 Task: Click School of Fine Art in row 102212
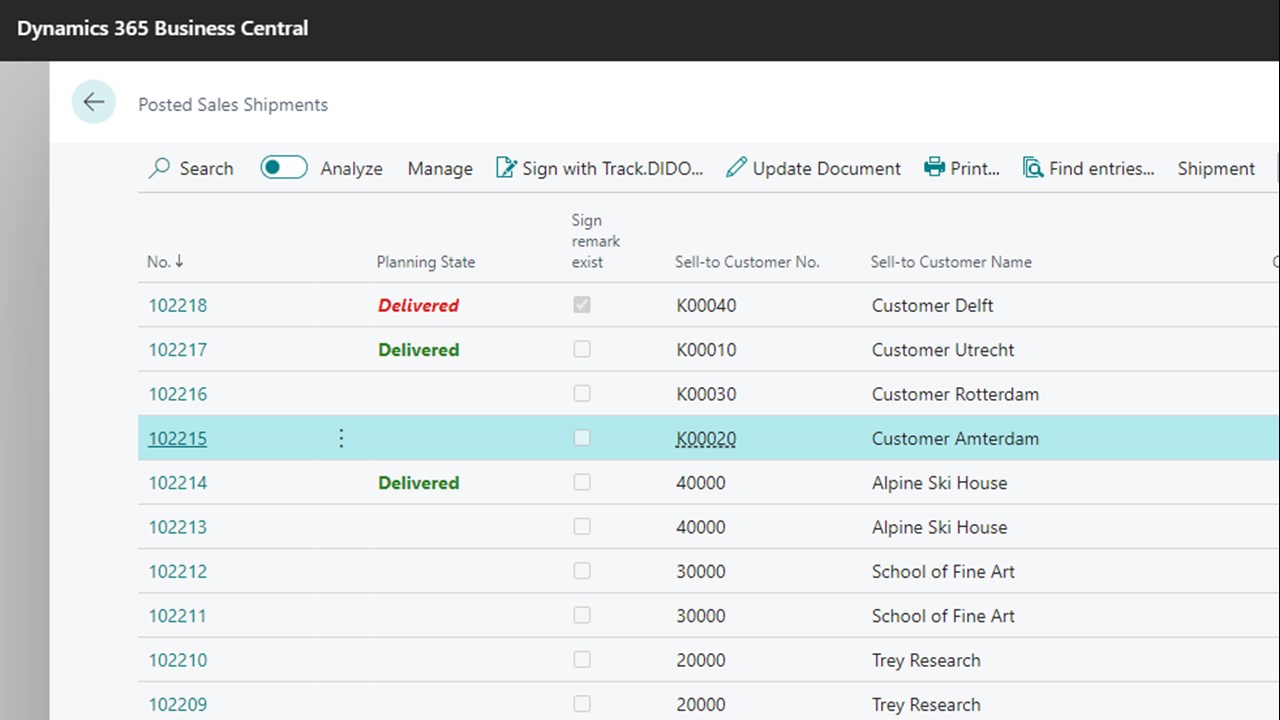[x=943, y=571]
